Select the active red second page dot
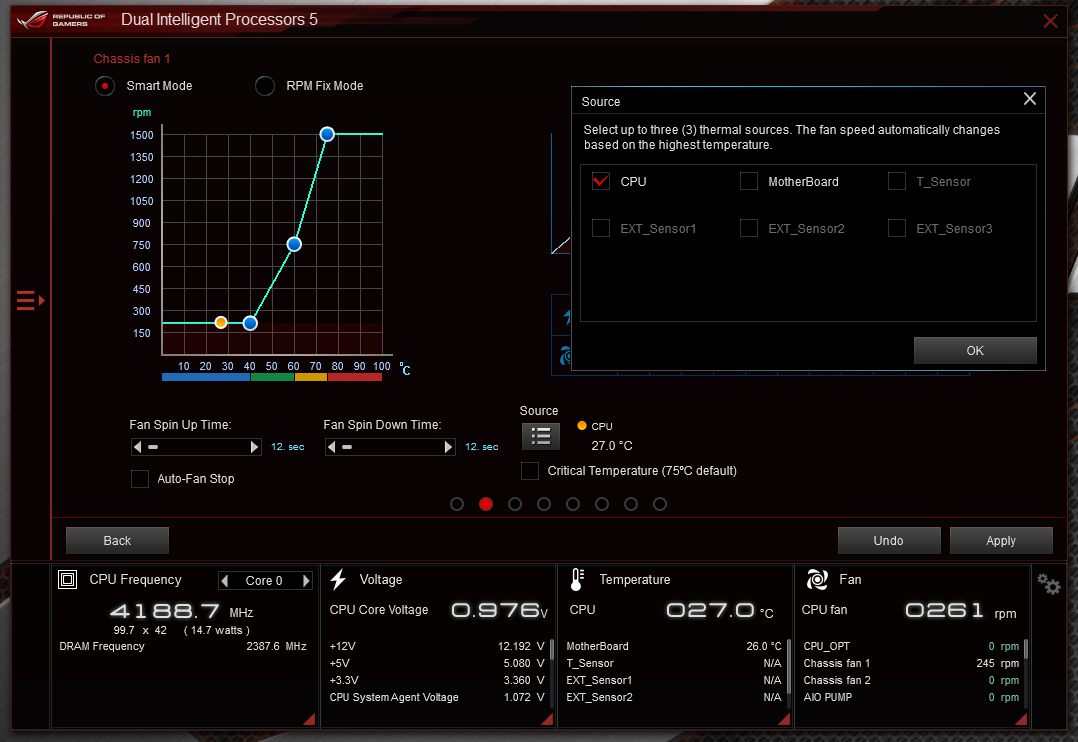 (485, 504)
